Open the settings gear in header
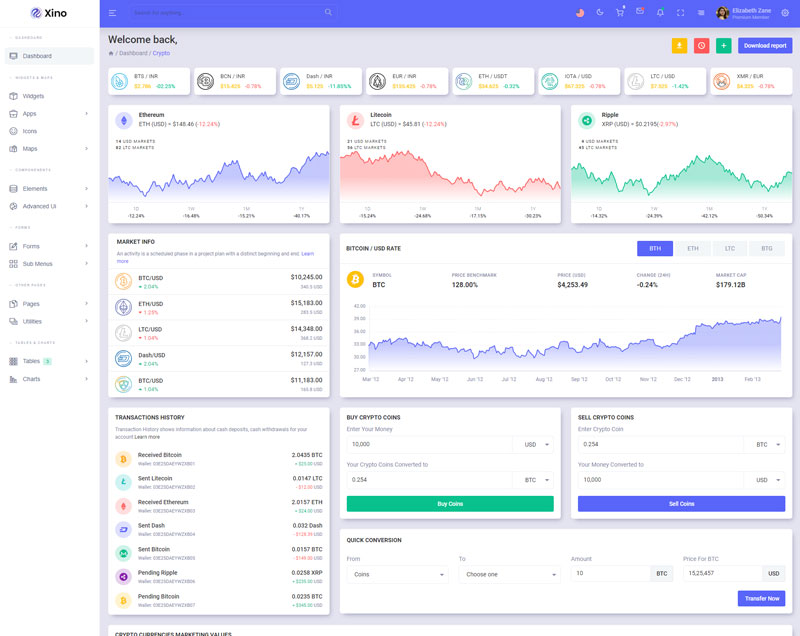This screenshot has width=800, height=636. point(785,13)
